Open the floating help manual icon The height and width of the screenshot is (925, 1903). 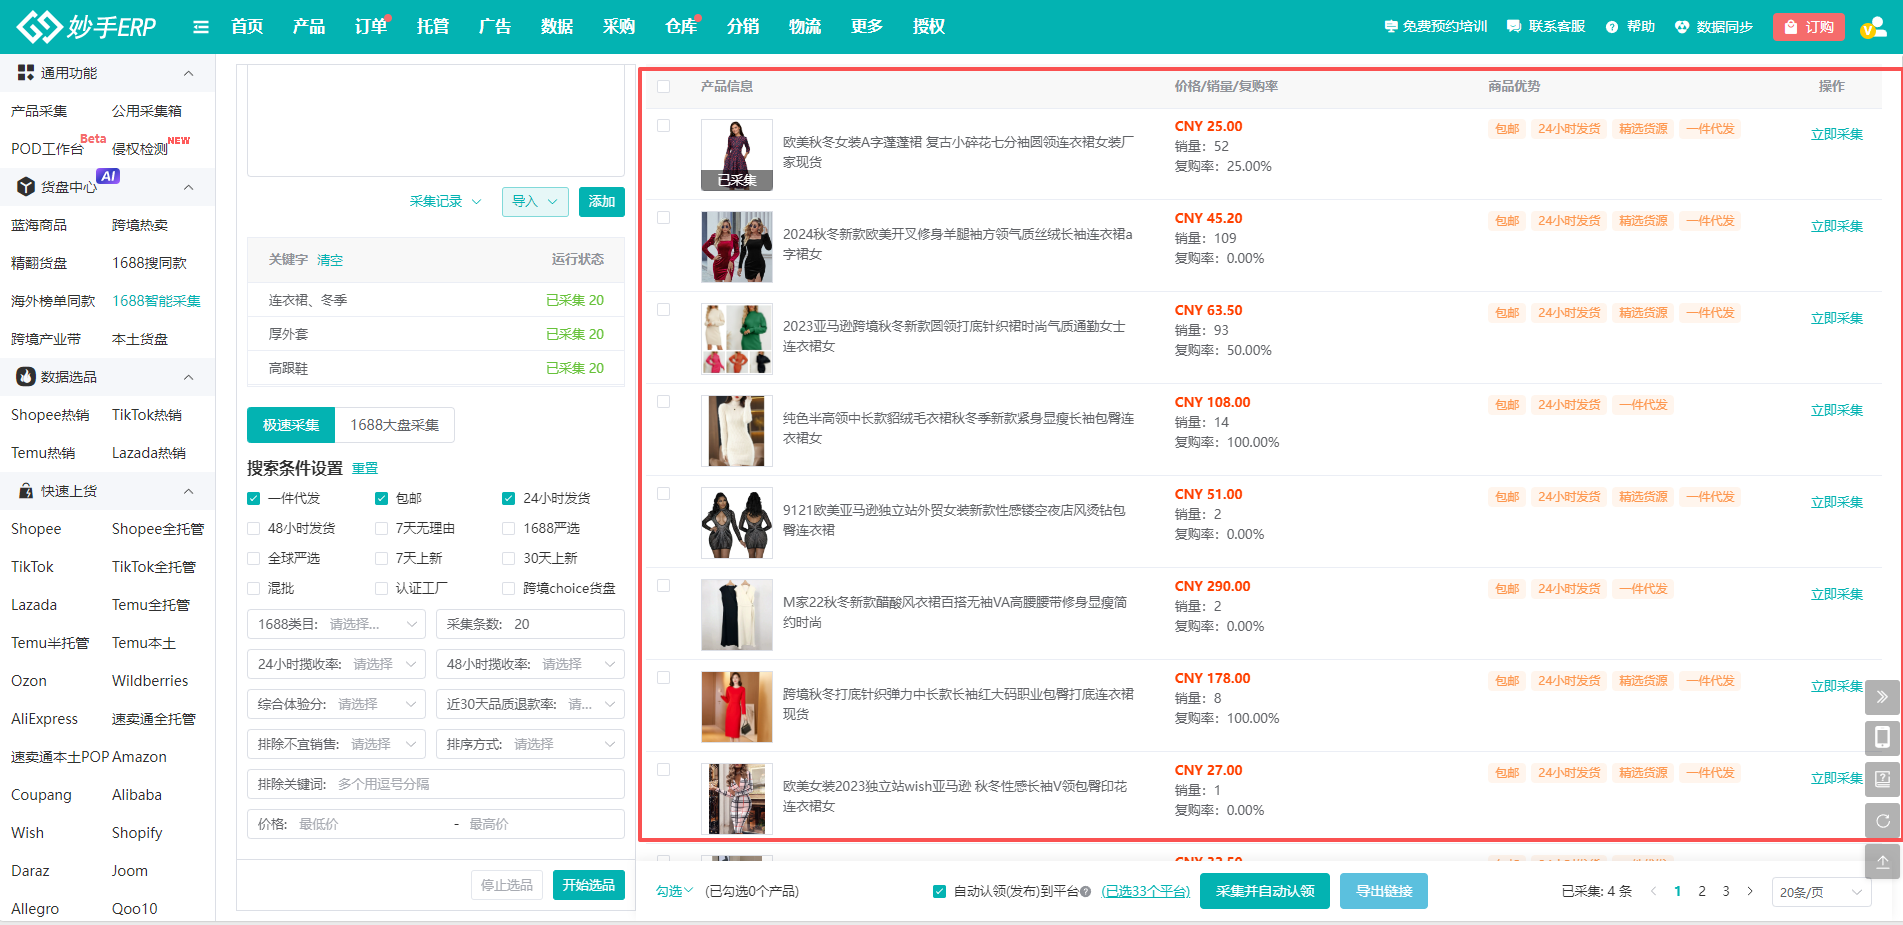(1882, 779)
